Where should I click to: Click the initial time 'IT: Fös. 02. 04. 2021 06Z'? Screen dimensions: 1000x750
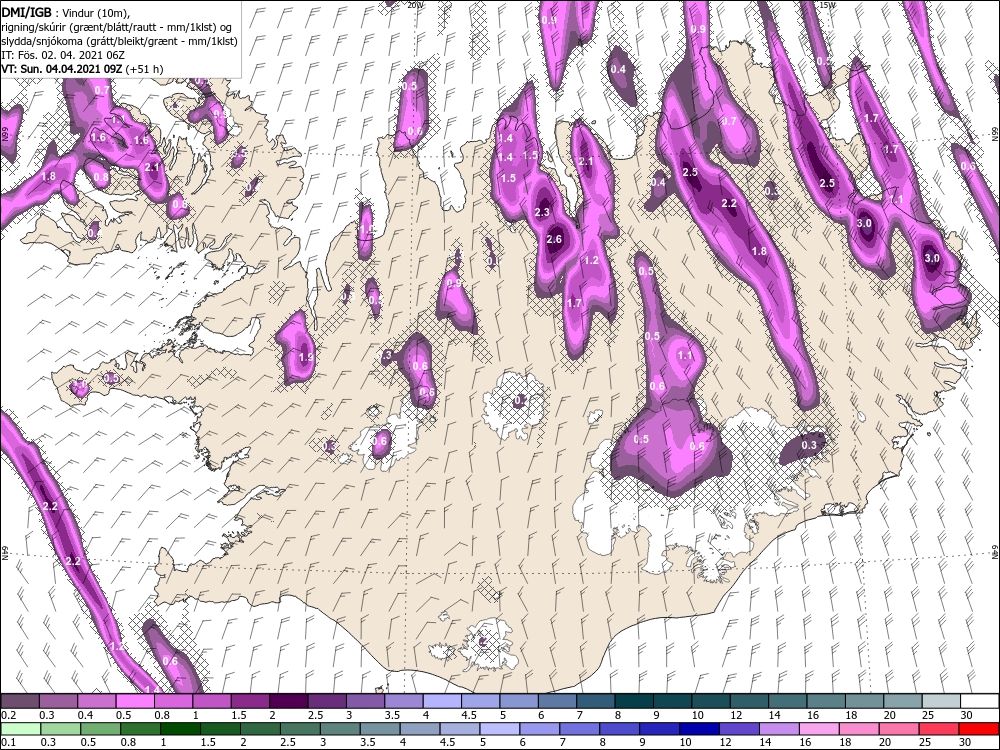coord(62,55)
